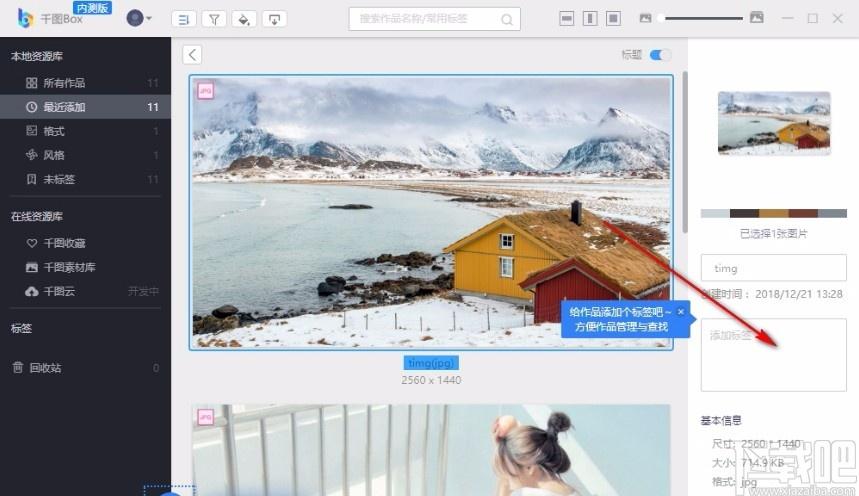Toggle the 标题 title switch

point(660,55)
